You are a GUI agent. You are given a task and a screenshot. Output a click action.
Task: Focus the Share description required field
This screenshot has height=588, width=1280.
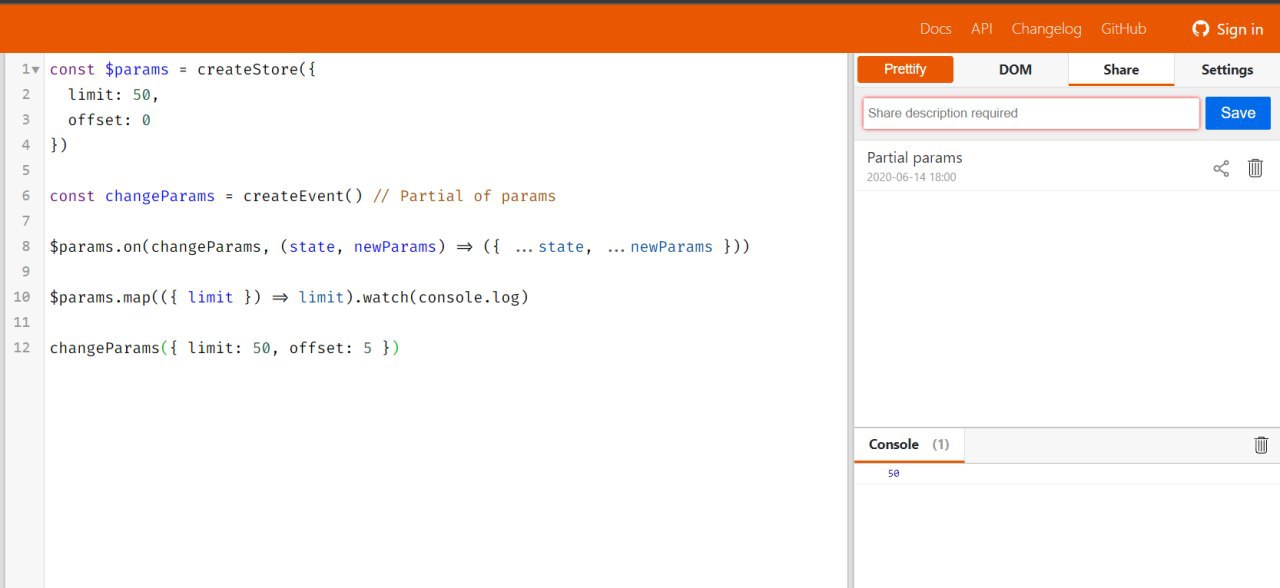coord(1031,113)
